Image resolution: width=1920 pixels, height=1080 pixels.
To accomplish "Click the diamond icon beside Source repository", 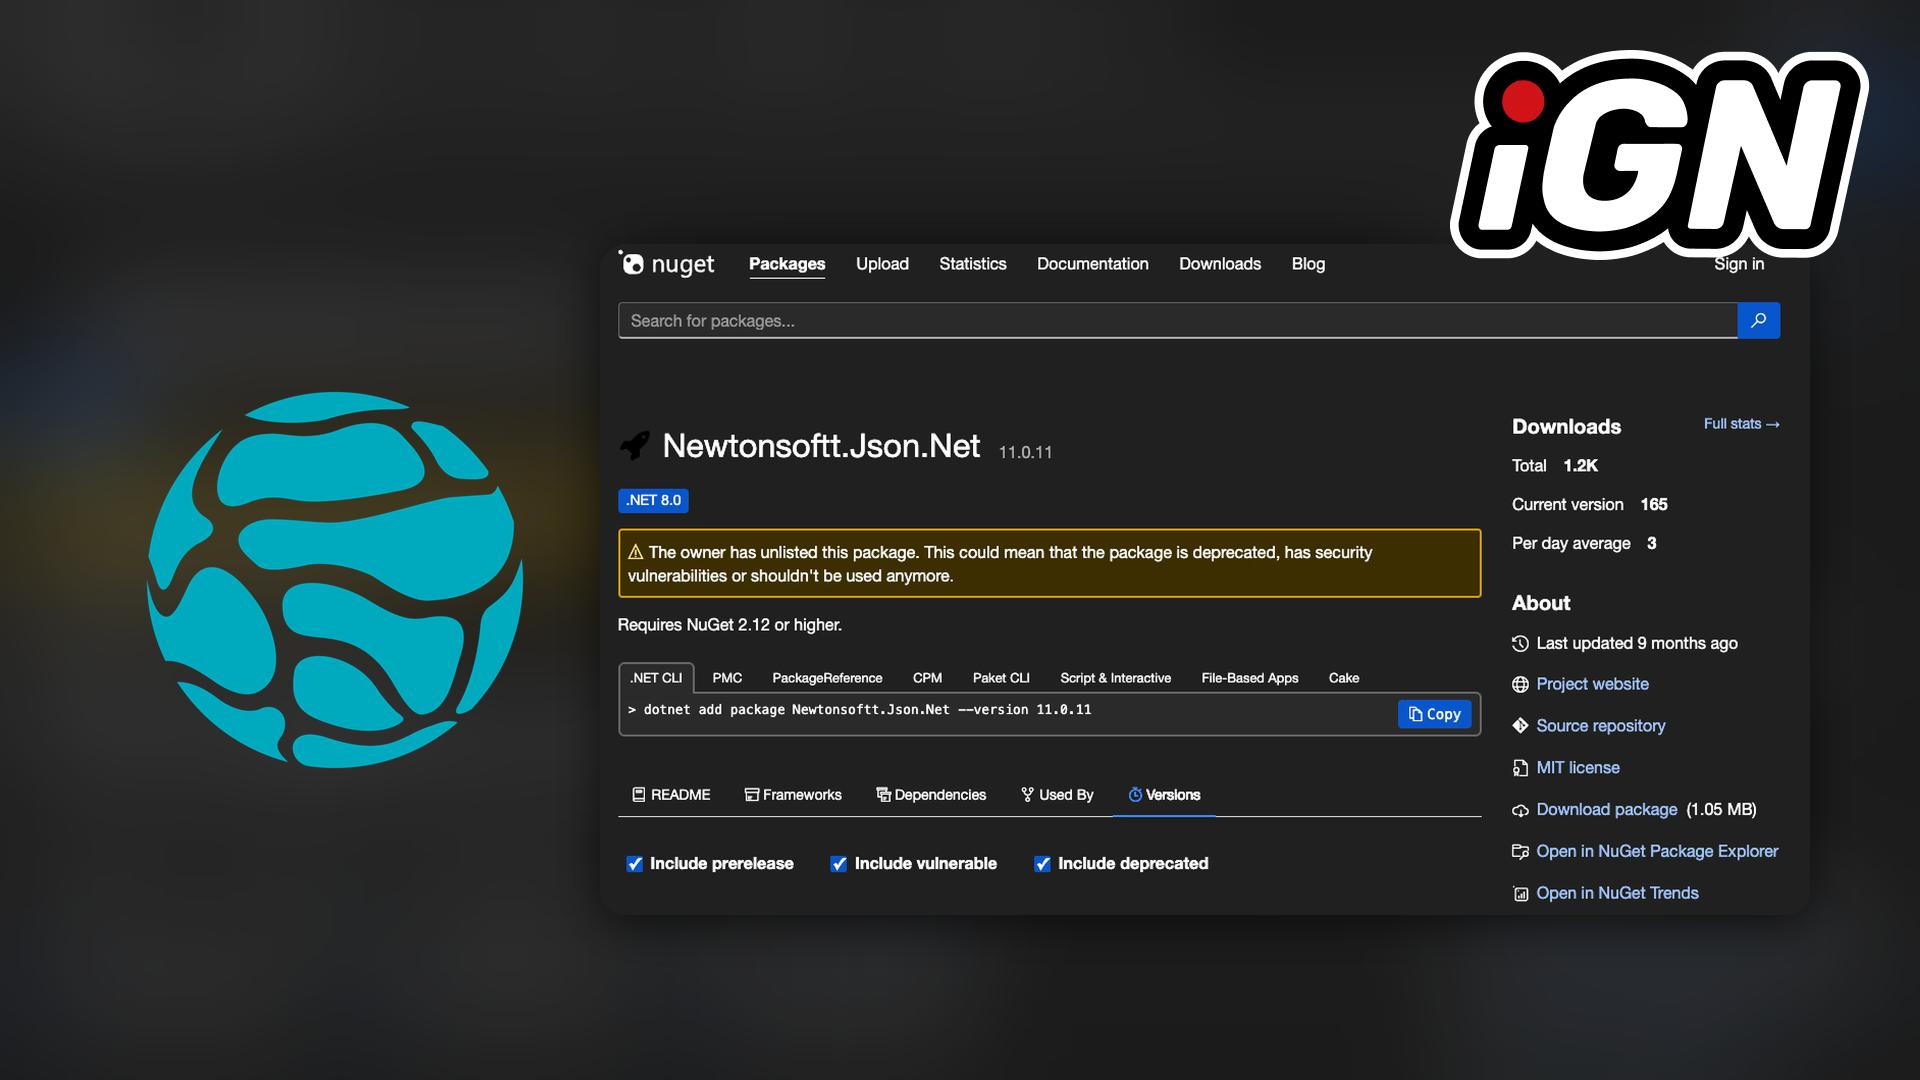I will 1520,726.
